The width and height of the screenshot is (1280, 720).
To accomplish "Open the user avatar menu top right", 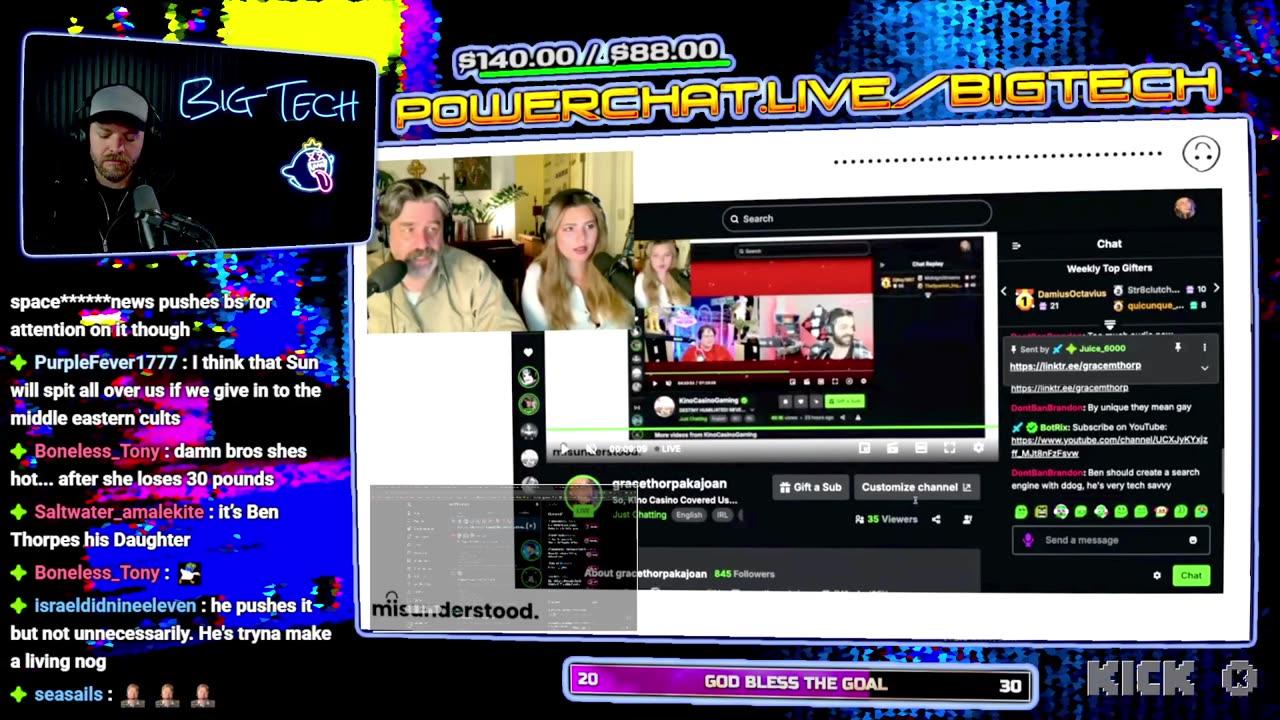I will coord(1185,208).
